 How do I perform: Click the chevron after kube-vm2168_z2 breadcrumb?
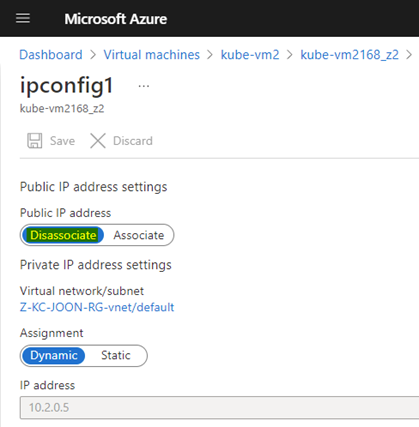click(409, 55)
